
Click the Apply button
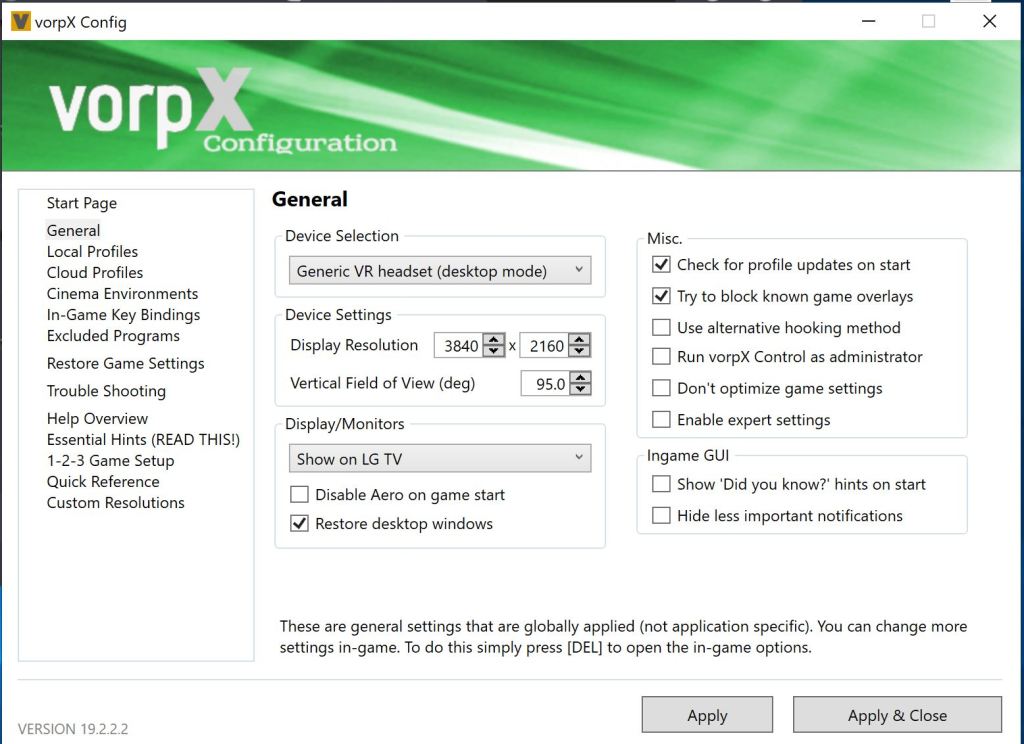click(x=707, y=715)
